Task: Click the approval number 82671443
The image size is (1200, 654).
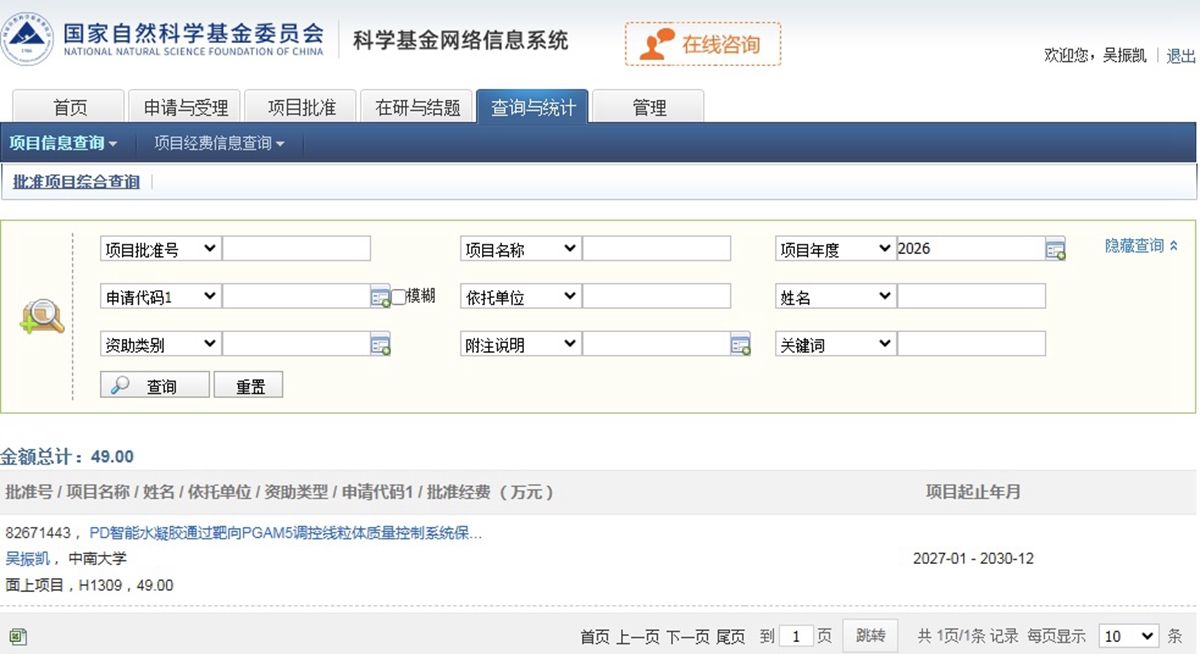Action: (x=38, y=533)
